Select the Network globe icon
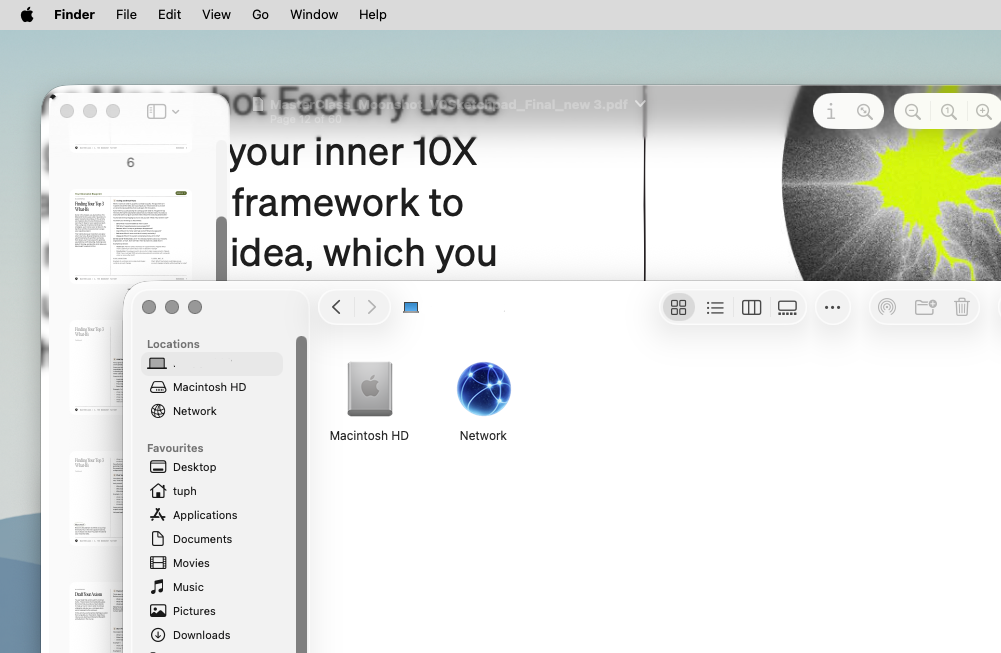1001x653 pixels. pos(483,389)
